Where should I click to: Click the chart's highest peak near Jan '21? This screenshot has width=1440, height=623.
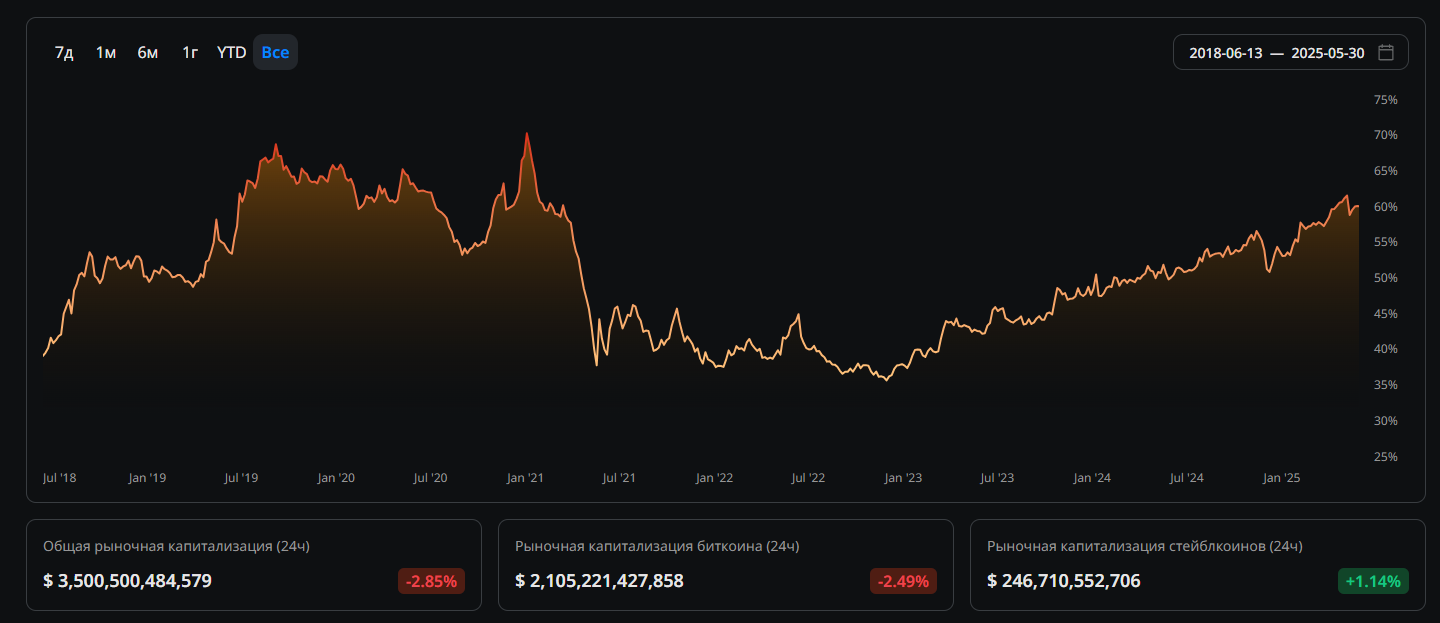click(527, 134)
